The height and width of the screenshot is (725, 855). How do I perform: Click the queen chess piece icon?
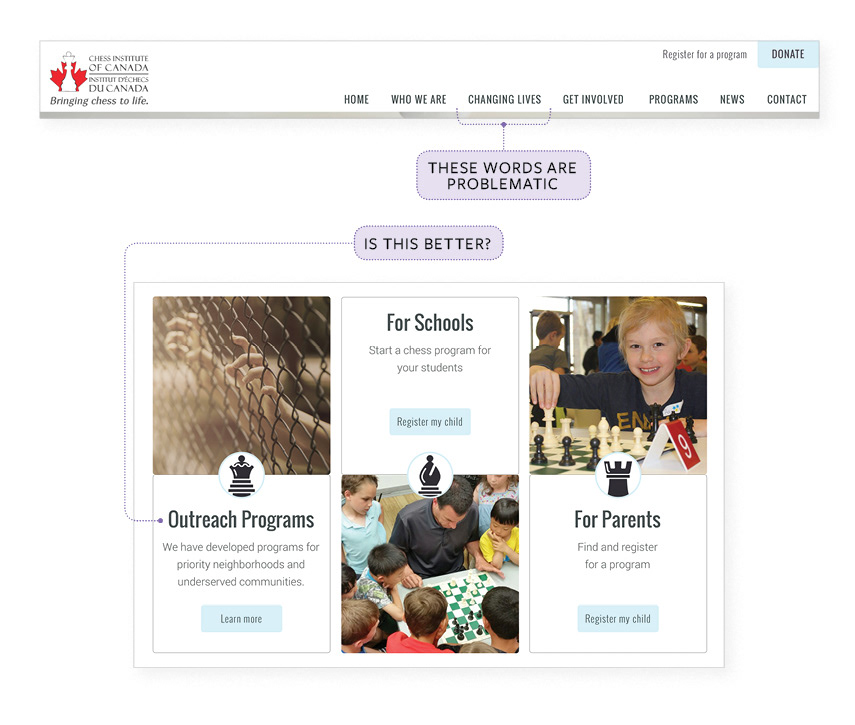coord(242,475)
